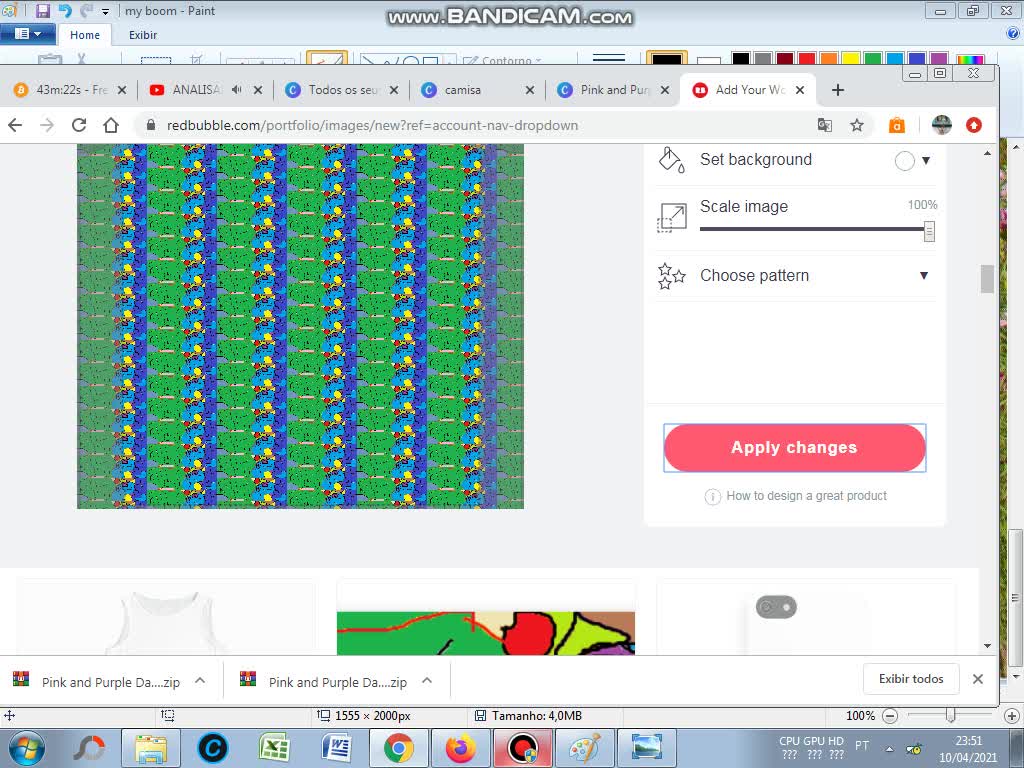
Task: Switch to the Home ribbon tab in Paint
Action: (85, 35)
